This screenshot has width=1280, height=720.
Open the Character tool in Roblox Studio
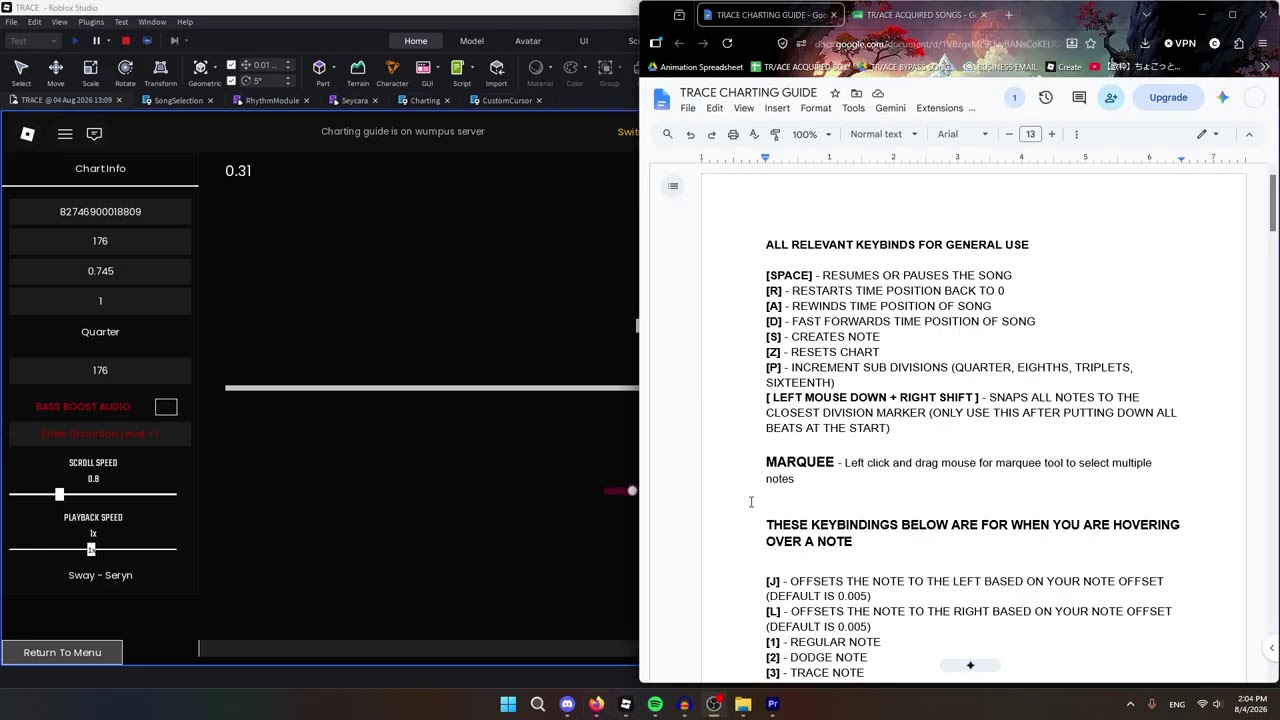pos(392,72)
